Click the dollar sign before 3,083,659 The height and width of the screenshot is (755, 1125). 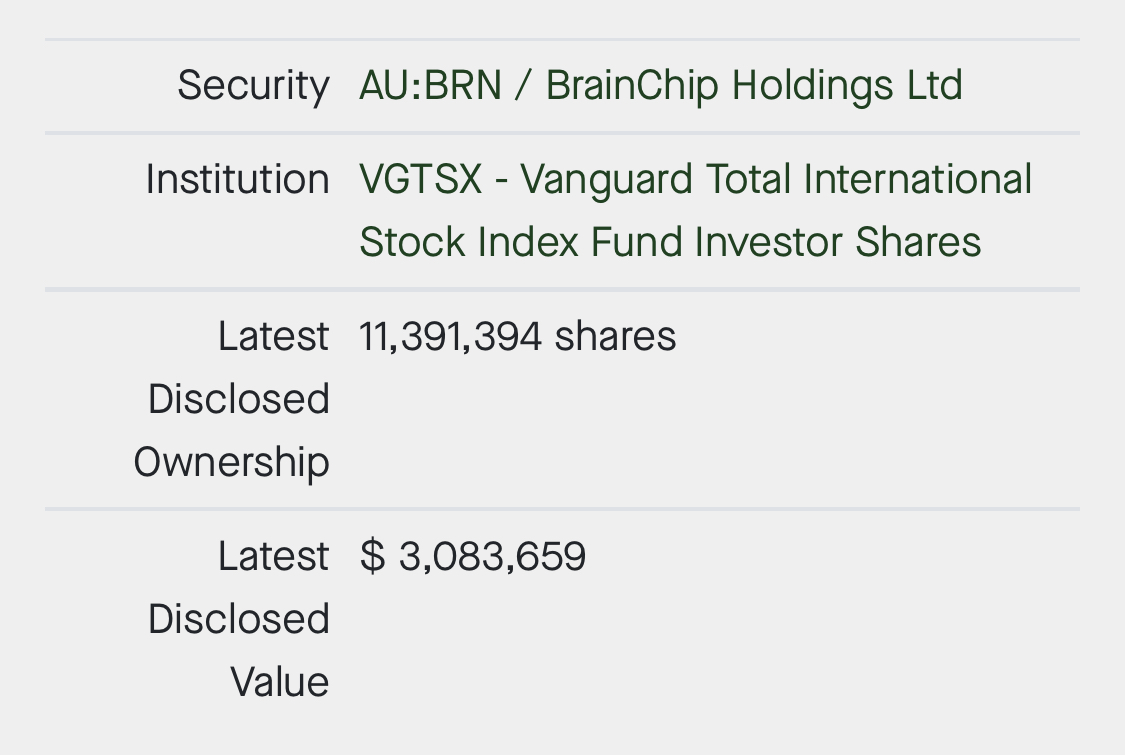(x=372, y=557)
